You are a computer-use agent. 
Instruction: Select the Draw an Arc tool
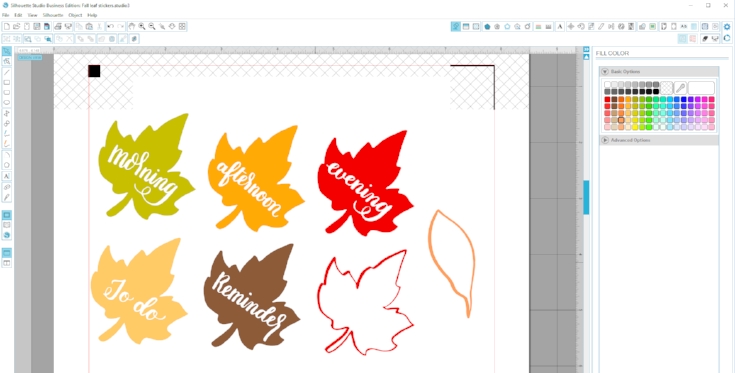pos(7,155)
